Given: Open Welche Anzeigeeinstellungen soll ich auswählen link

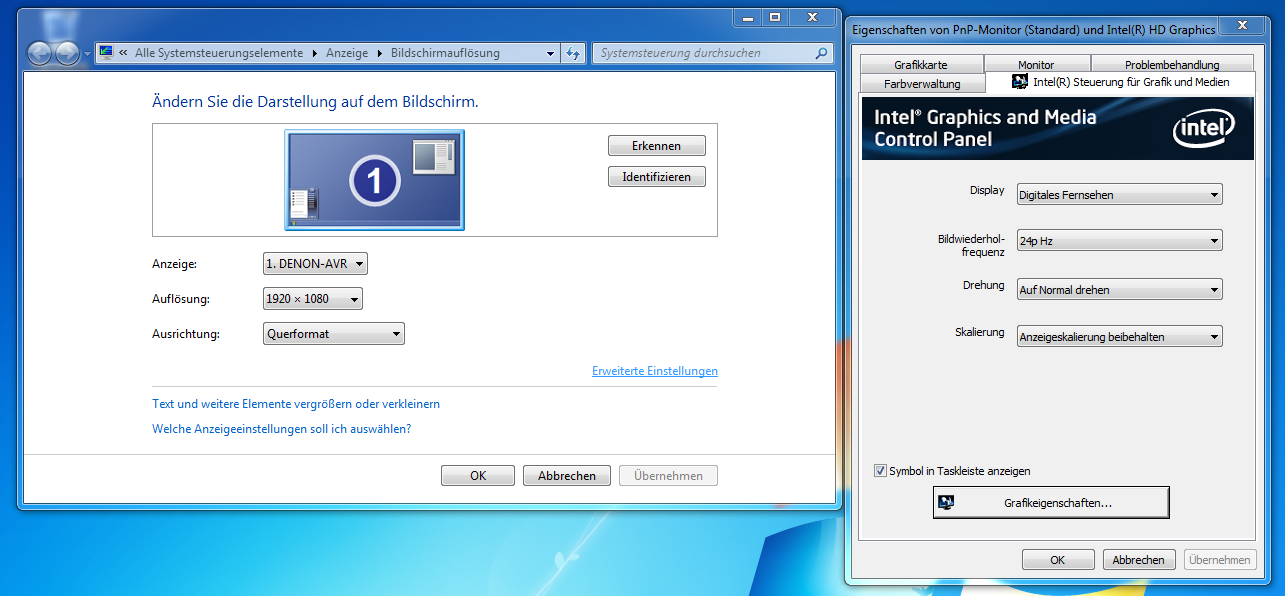Looking at the screenshot, I should pos(282,429).
